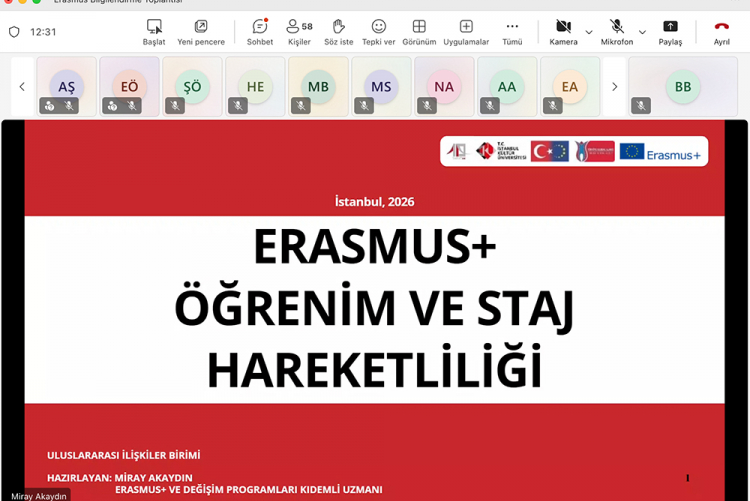This screenshot has height=501, width=750.
Task: Leave the meeting with Ayrıl
Action: [x=721, y=32]
